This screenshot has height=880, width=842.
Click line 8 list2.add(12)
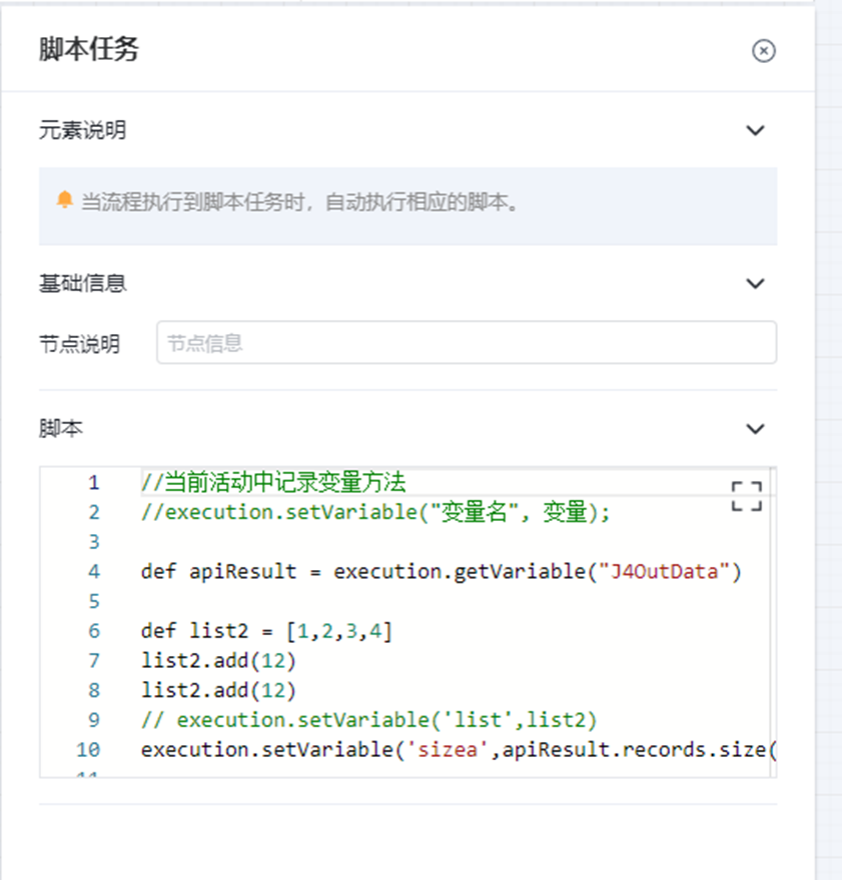coord(218,691)
